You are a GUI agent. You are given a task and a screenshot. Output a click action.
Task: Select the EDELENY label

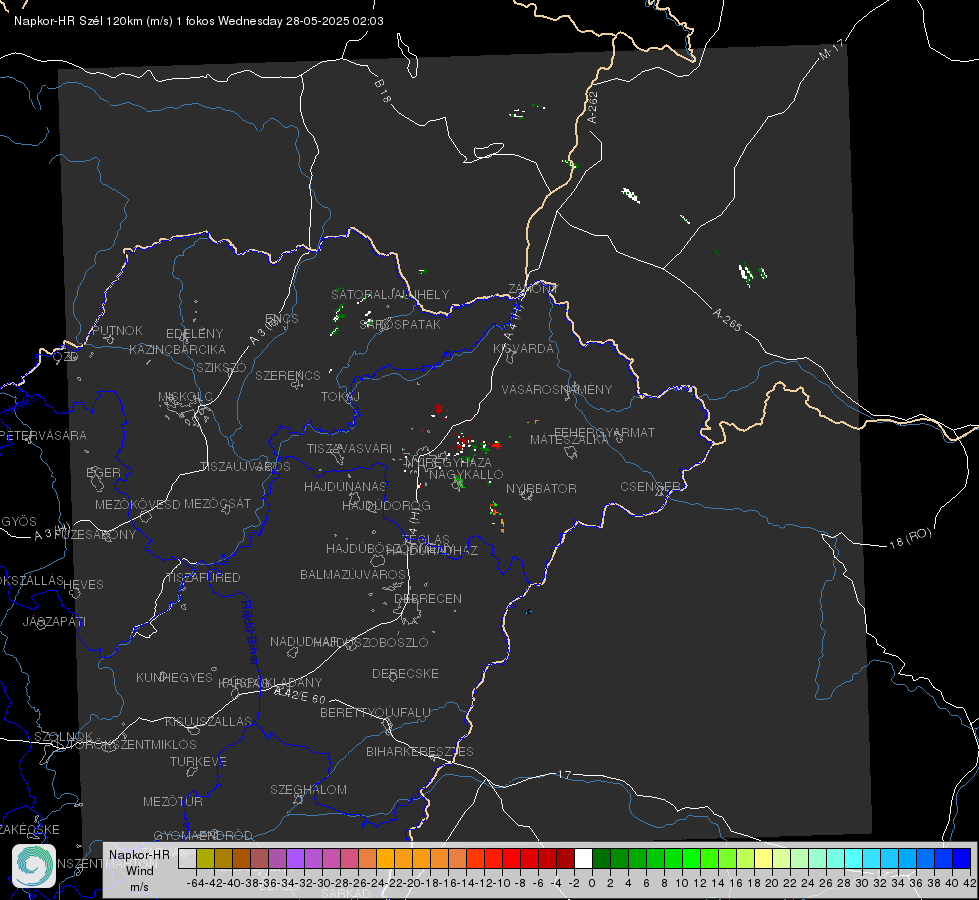click(x=194, y=334)
